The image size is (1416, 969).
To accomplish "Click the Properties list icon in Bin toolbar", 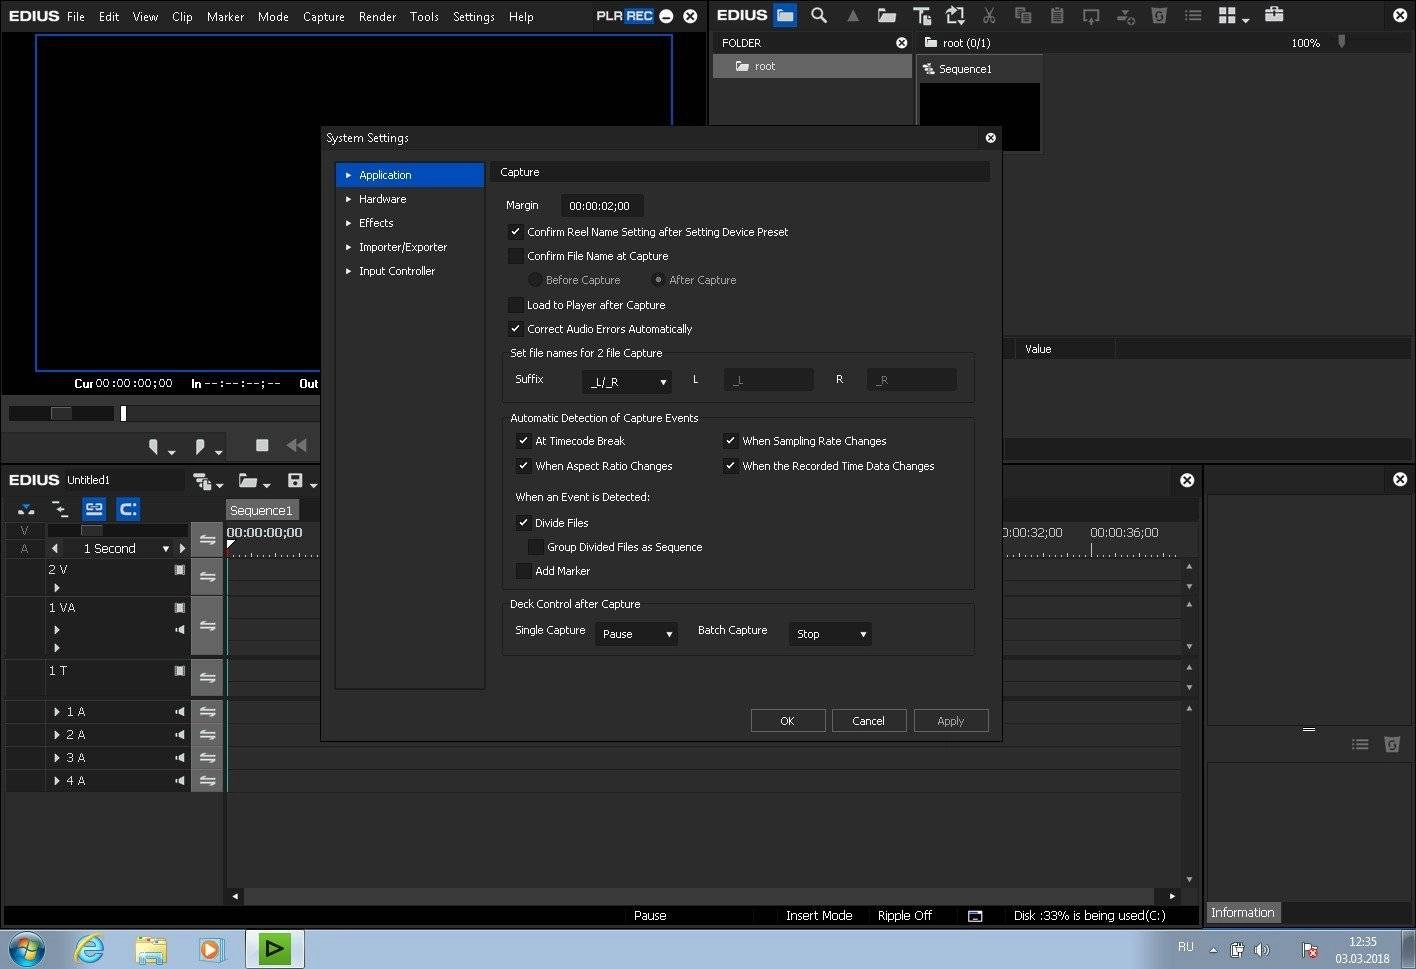I will tap(1193, 15).
